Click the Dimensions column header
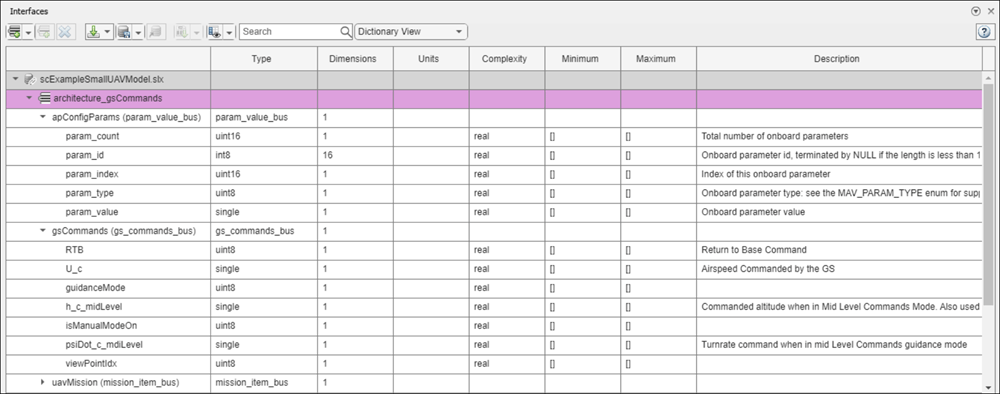Viewport: 1000px width, 394px height. click(x=355, y=59)
